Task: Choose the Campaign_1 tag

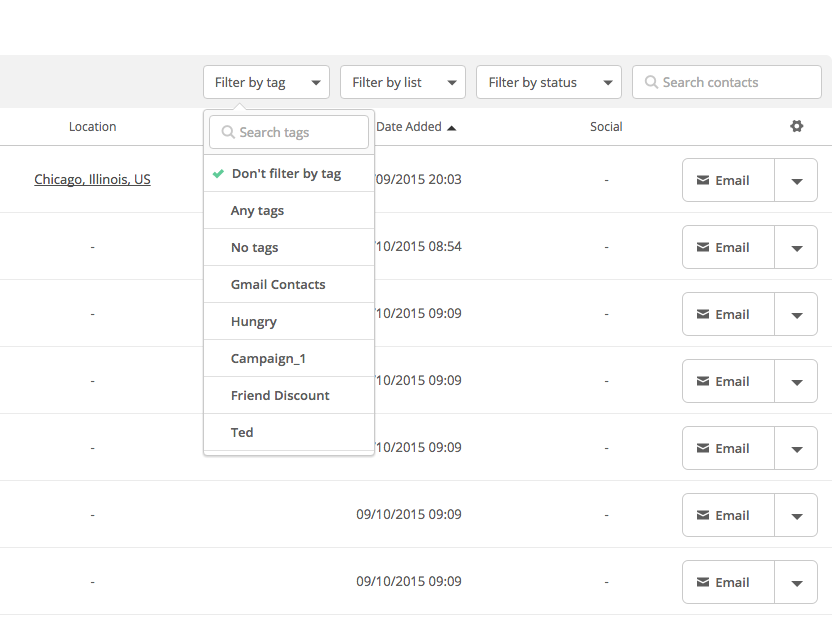Action: point(267,359)
